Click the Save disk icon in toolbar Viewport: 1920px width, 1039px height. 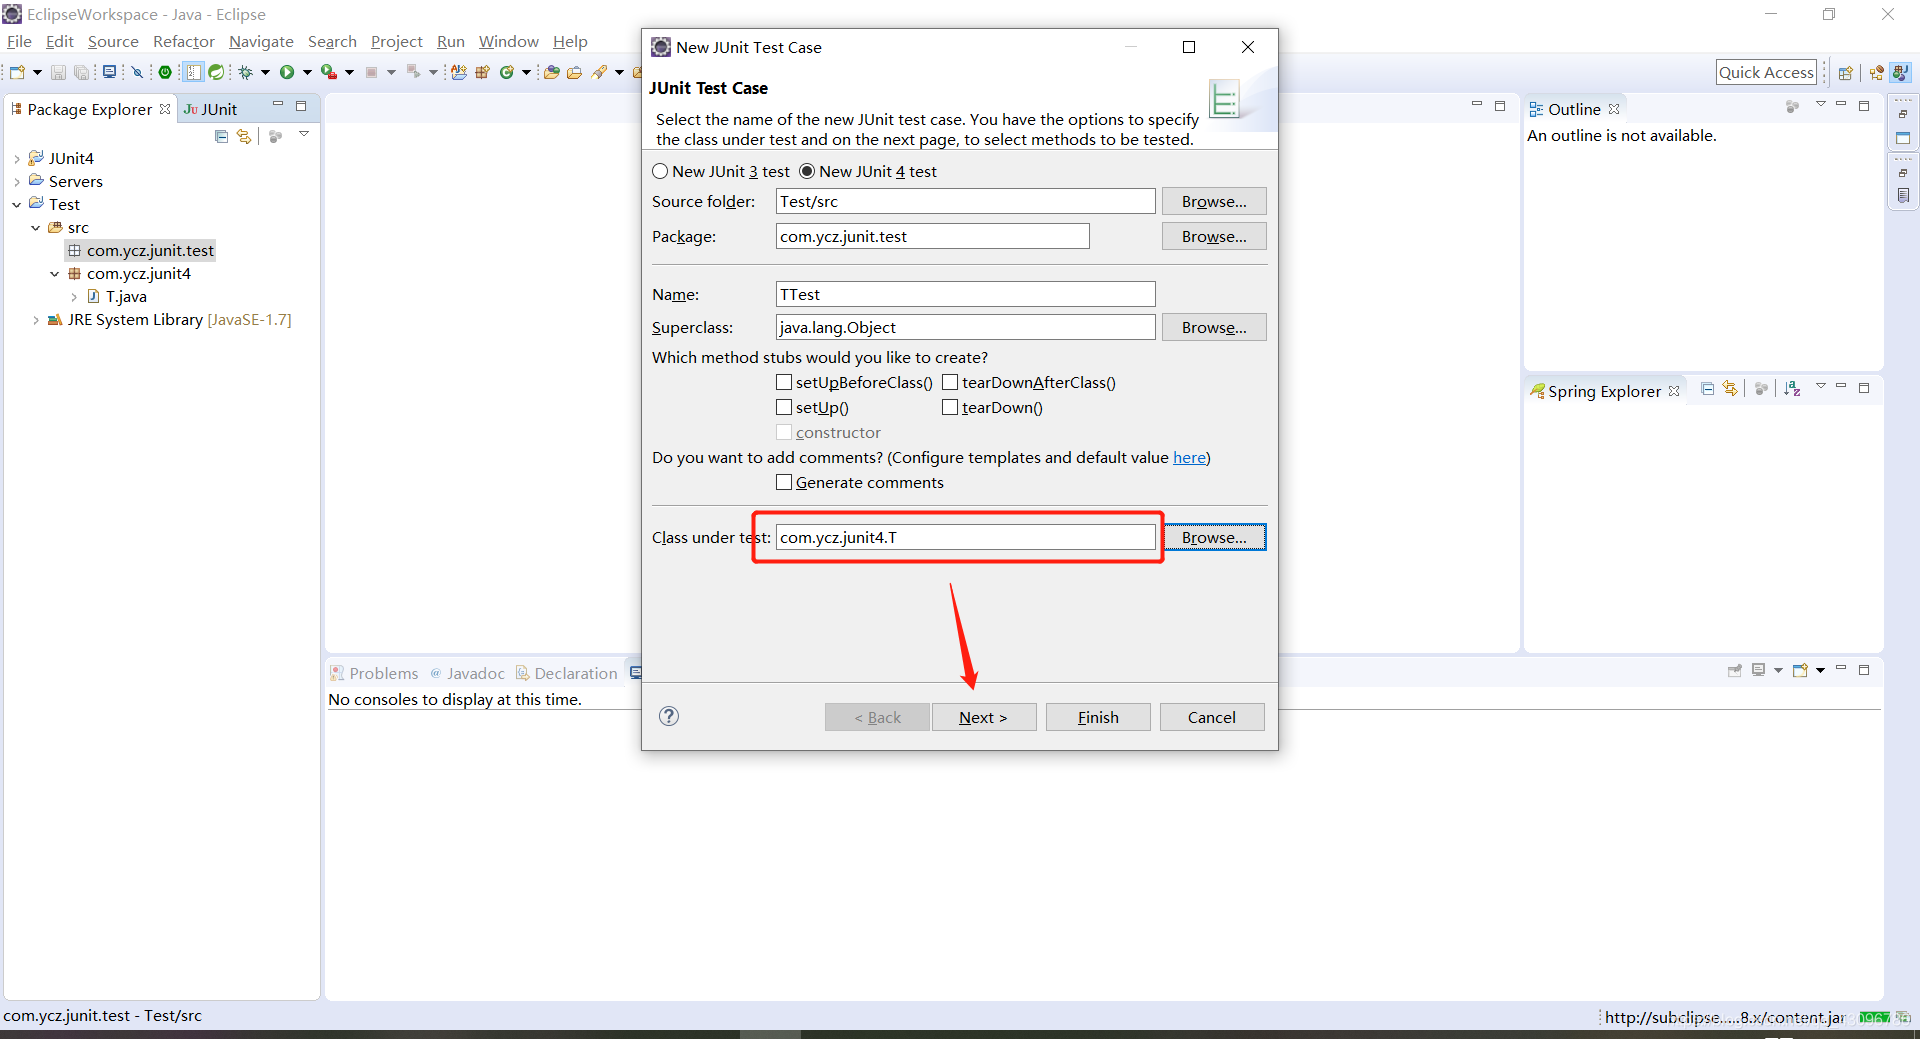58,72
